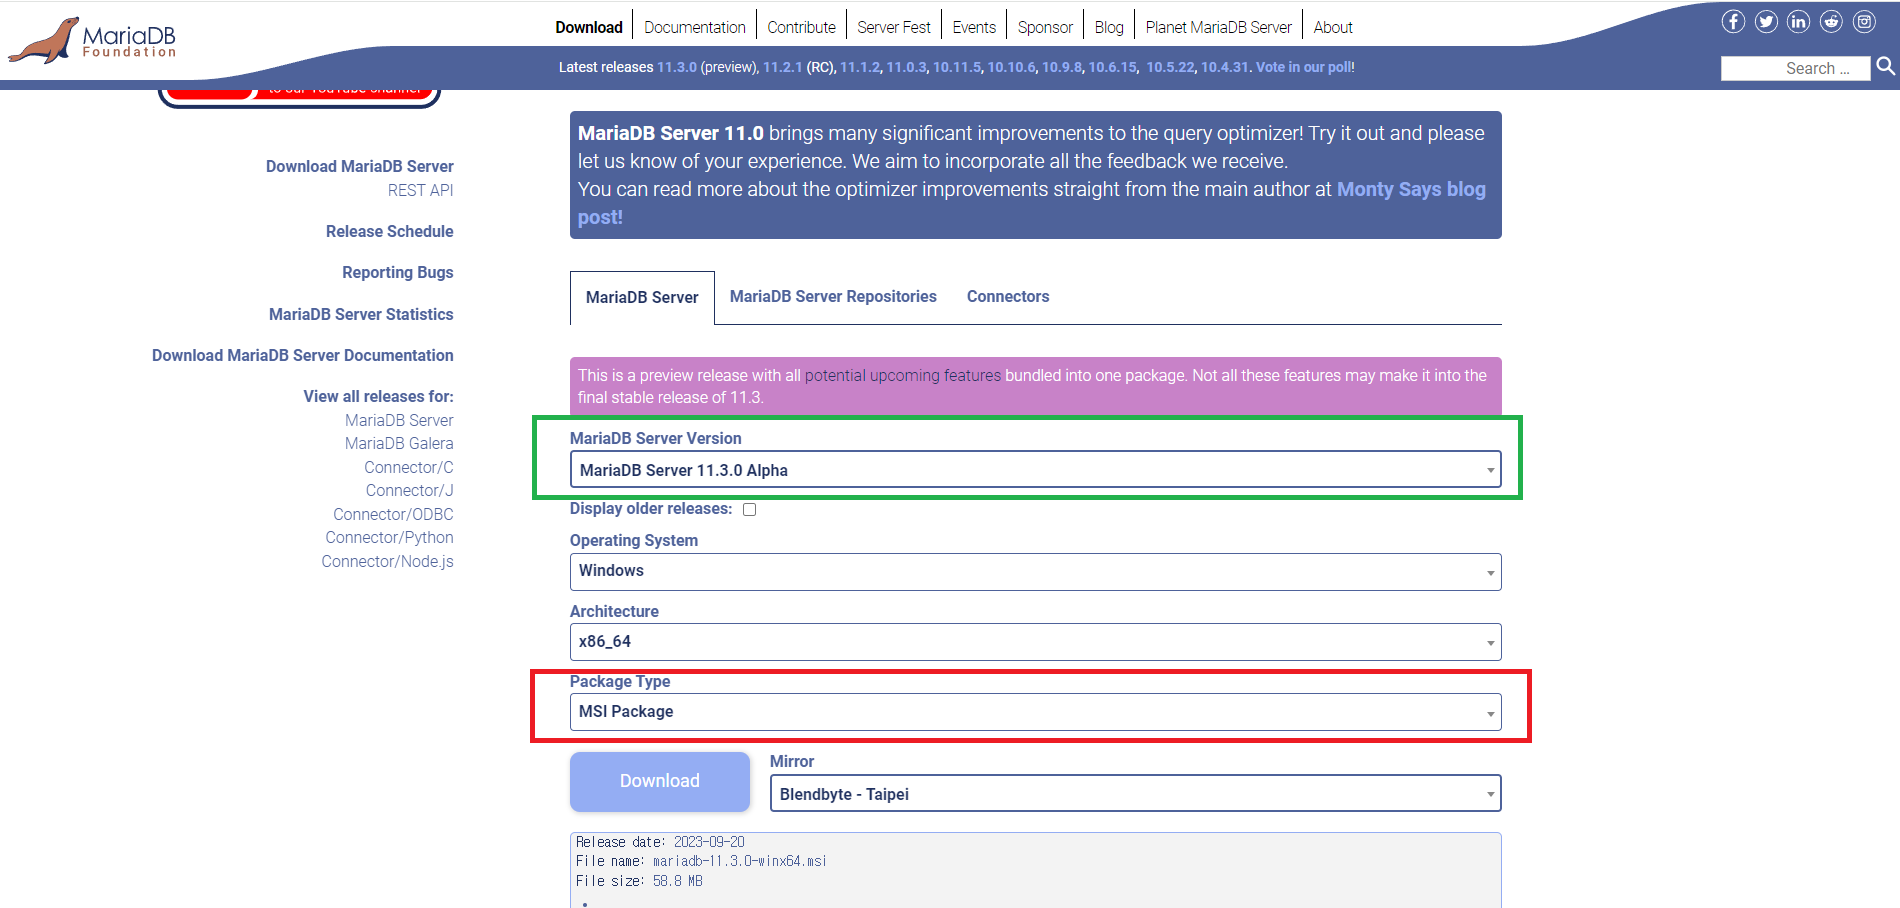Open the 11.2.1 RC release link
1900x908 pixels.
click(x=783, y=67)
